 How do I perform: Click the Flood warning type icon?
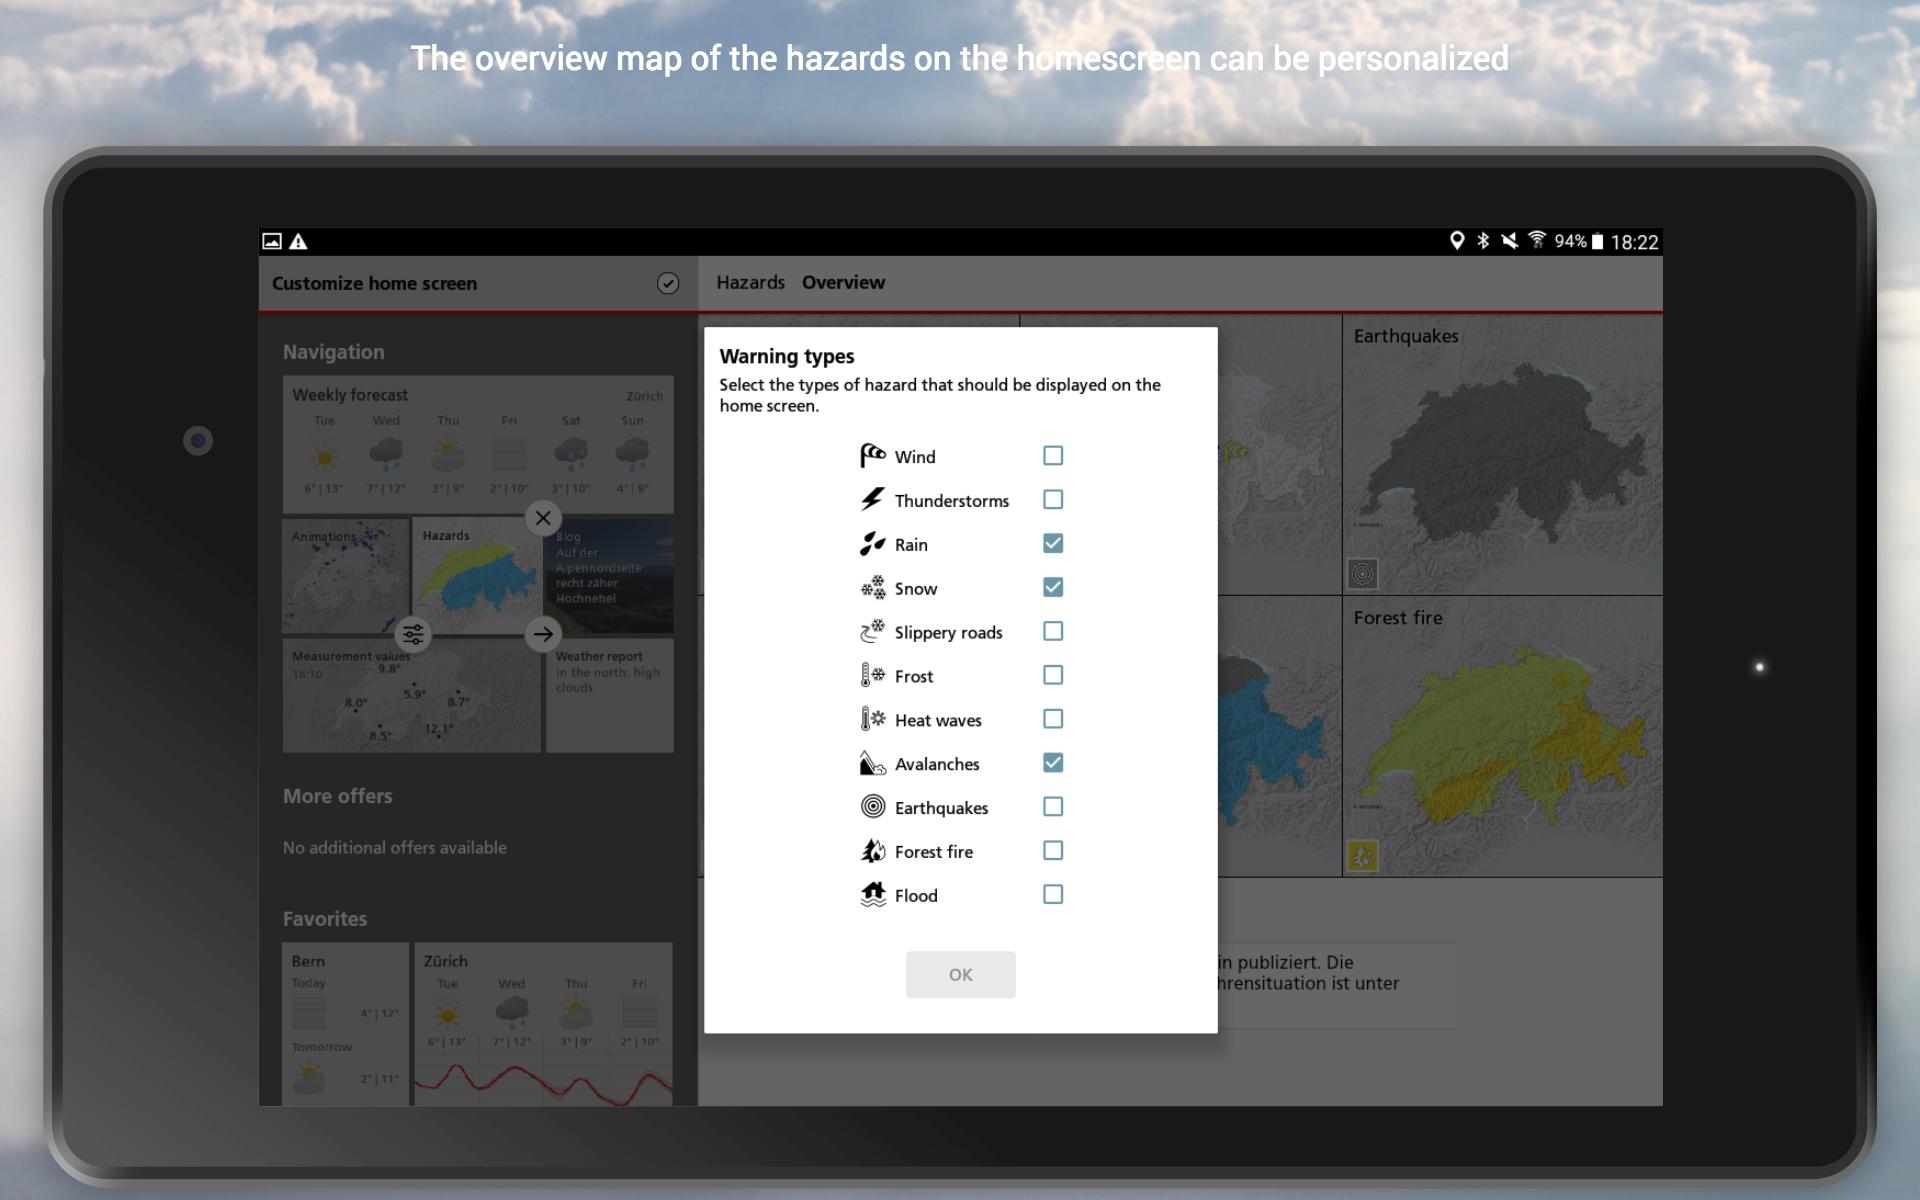(x=872, y=894)
